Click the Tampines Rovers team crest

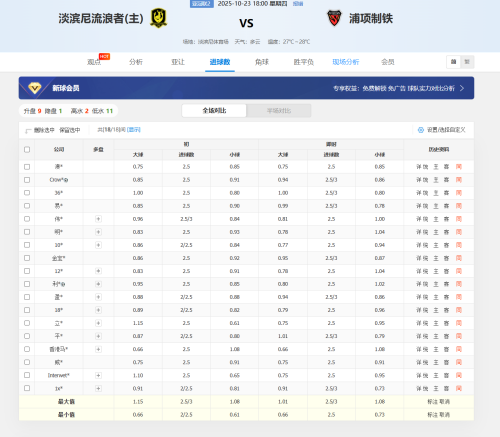pos(158,18)
